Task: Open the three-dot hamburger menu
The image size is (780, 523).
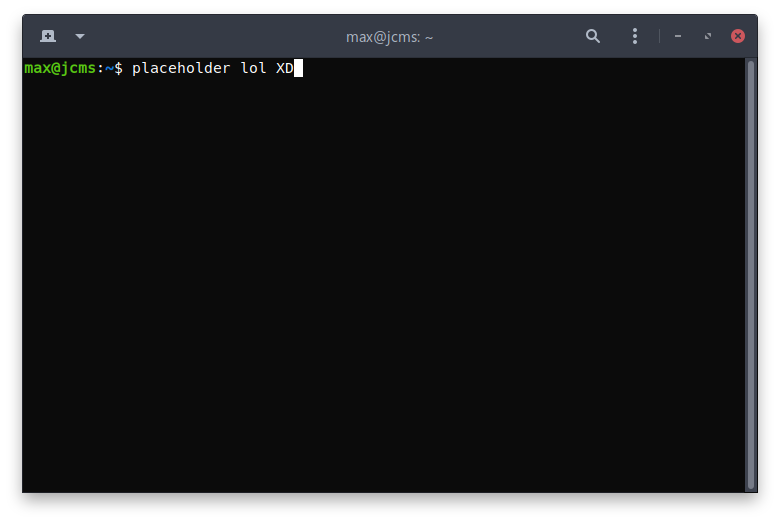Action: point(634,36)
